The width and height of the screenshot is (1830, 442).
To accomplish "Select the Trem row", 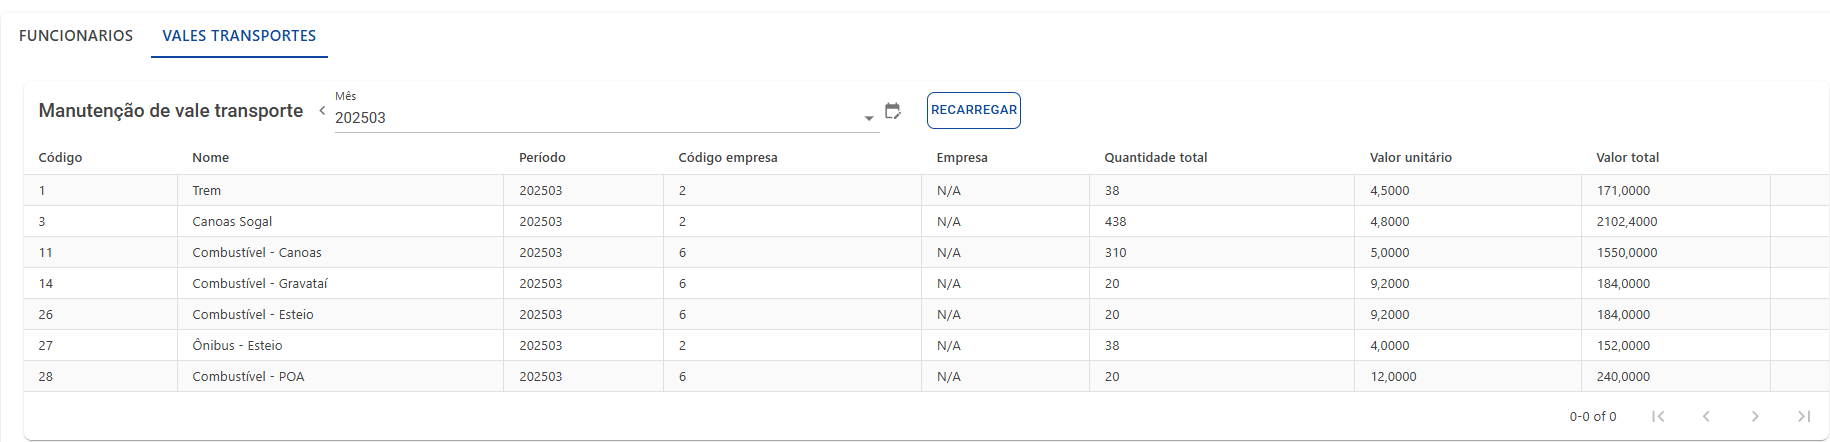I will [926, 190].
